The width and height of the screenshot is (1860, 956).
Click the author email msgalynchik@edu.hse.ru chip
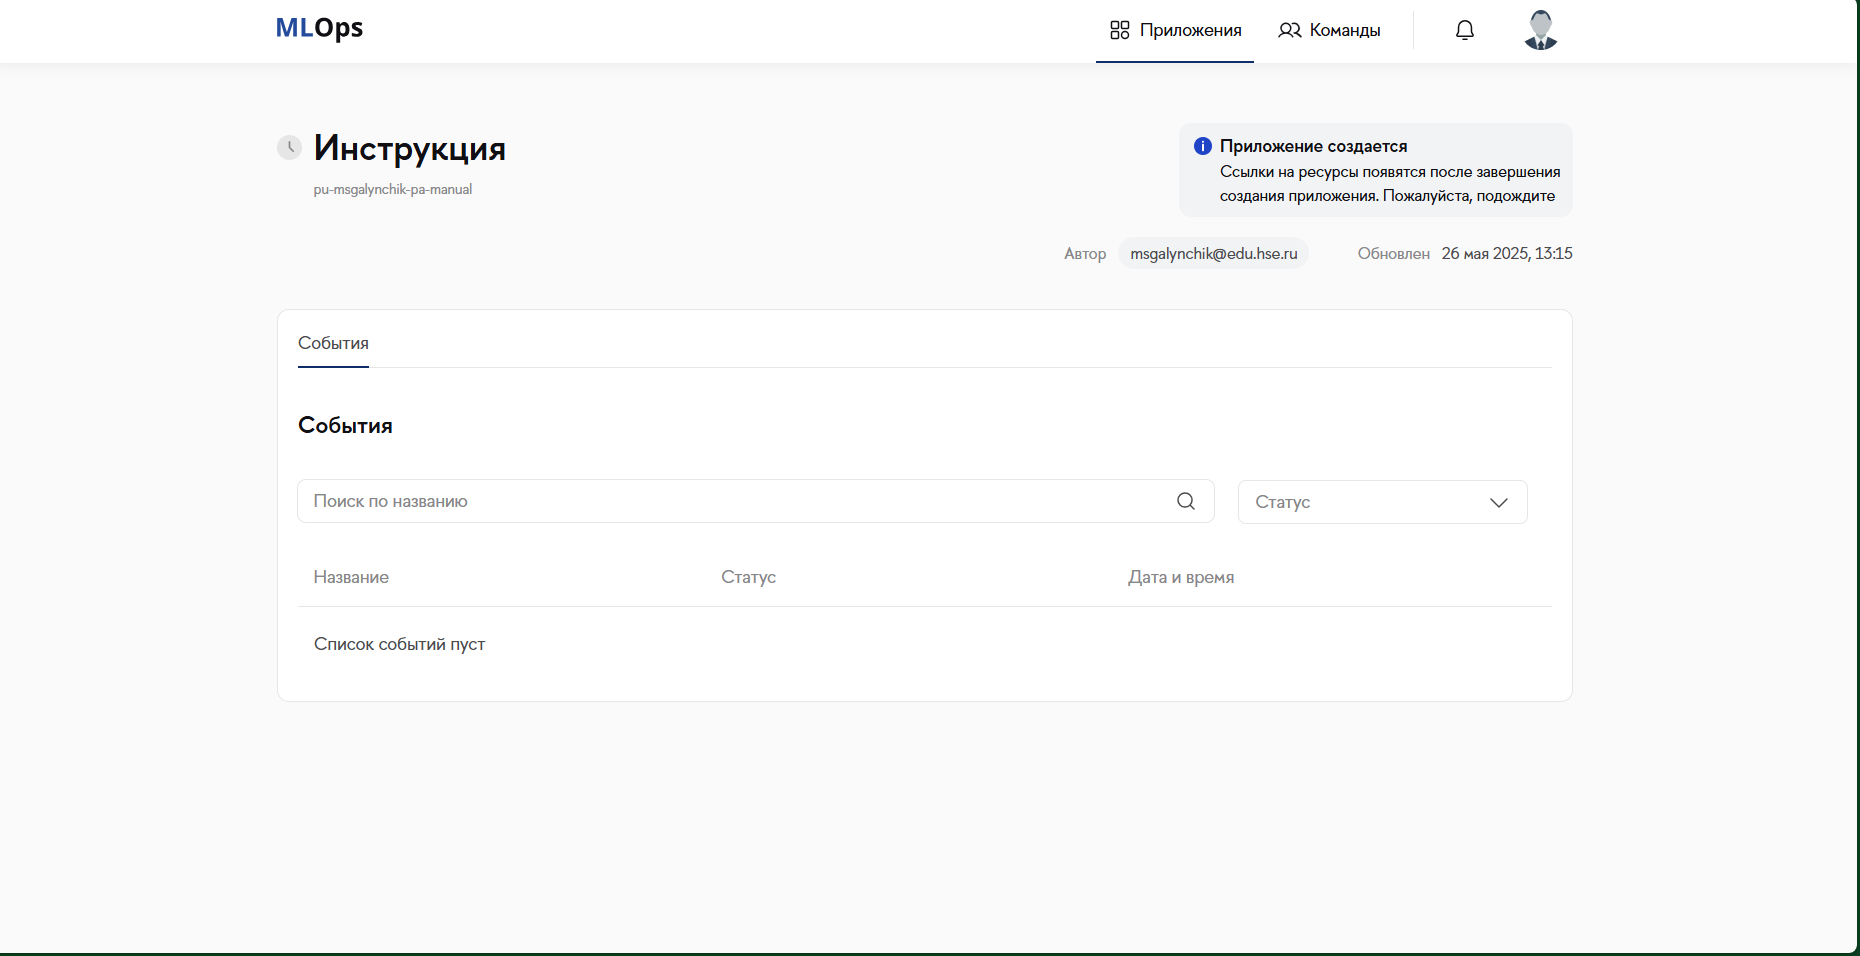click(1213, 254)
